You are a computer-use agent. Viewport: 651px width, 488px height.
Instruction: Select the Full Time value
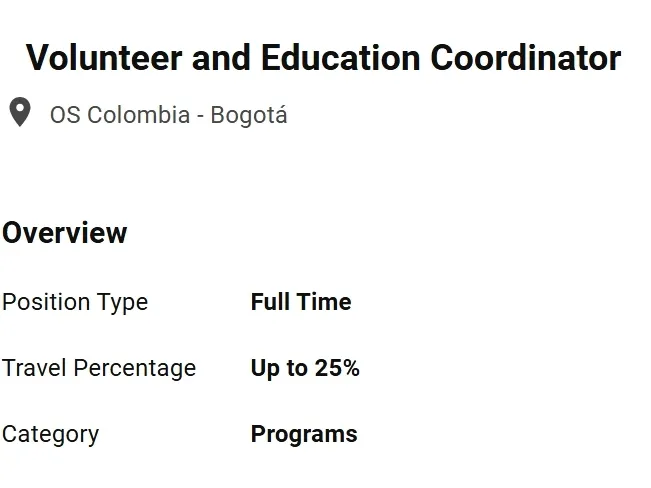click(x=301, y=302)
